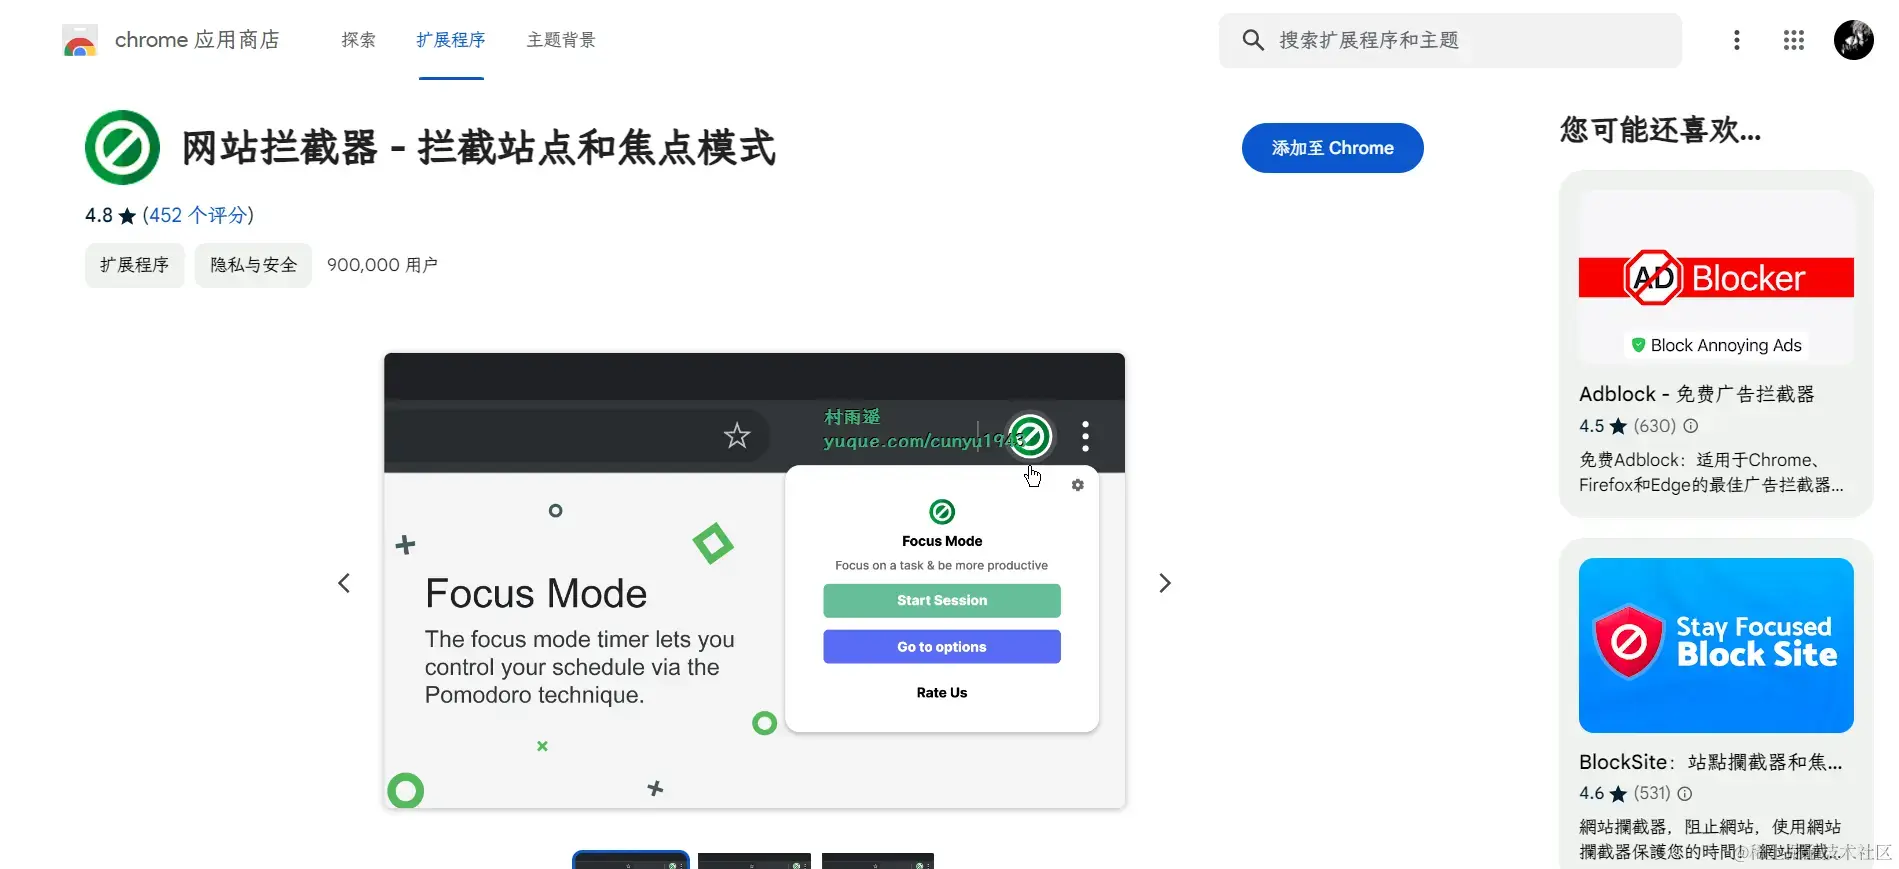The height and width of the screenshot is (869, 1899).
Task: Click the Block Annoying Ads label
Action: pos(1716,345)
